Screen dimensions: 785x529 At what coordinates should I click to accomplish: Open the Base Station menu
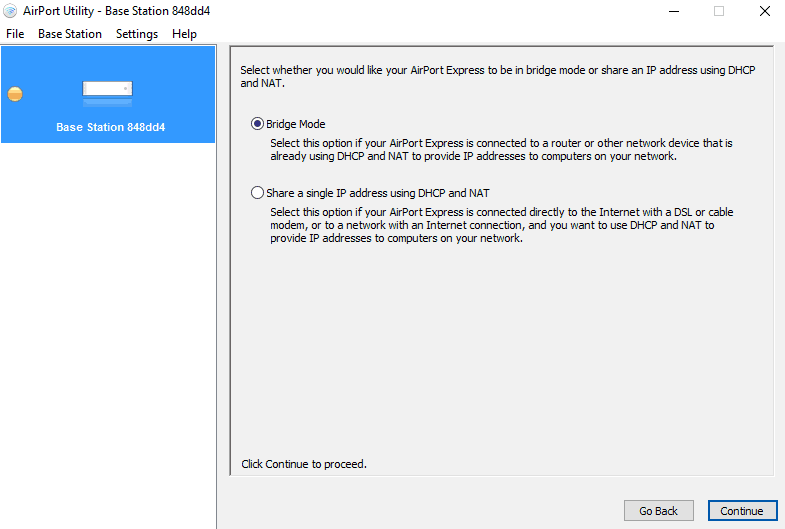pyautogui.click(x=70, y=34)
